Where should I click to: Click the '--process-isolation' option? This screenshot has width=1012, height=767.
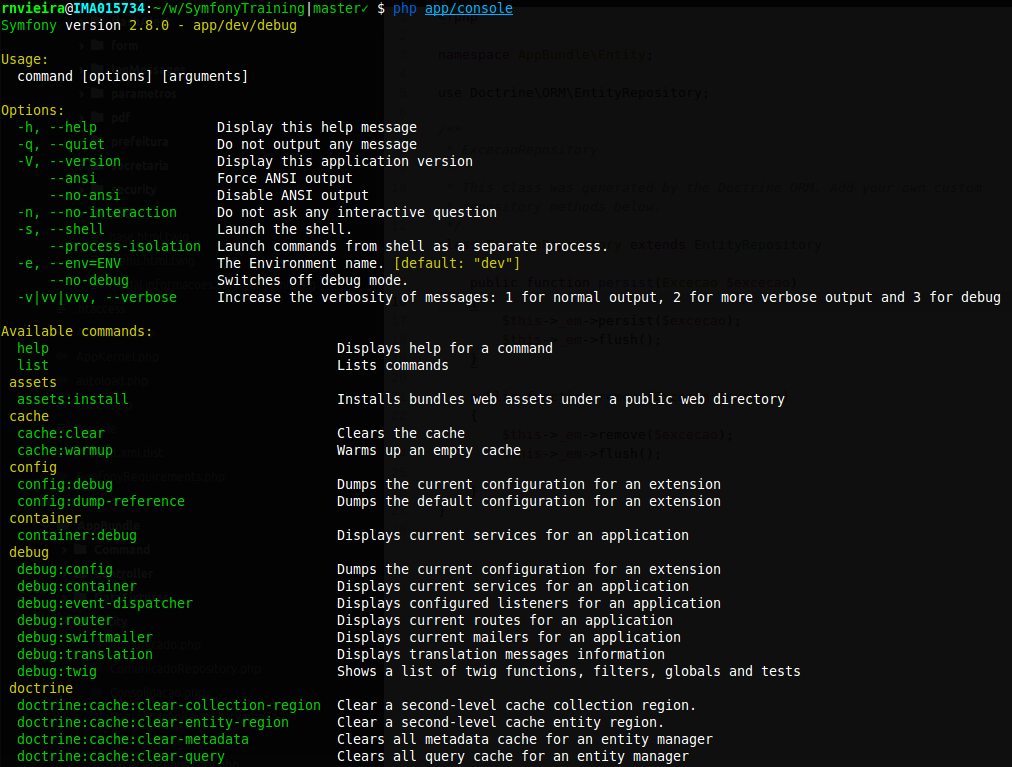click(x=125, y=246)
